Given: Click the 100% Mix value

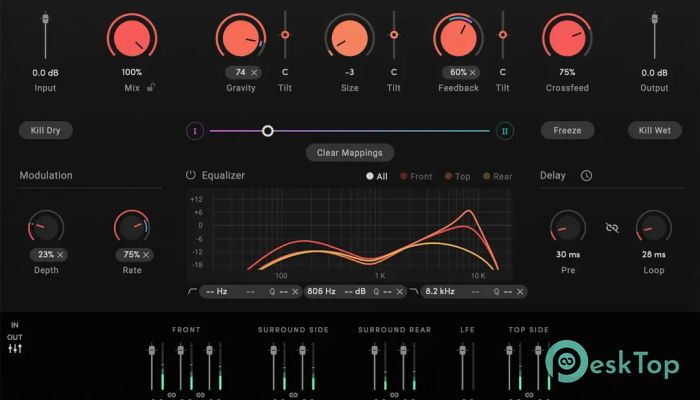Looking at the screenshot, I should (132, 72).
